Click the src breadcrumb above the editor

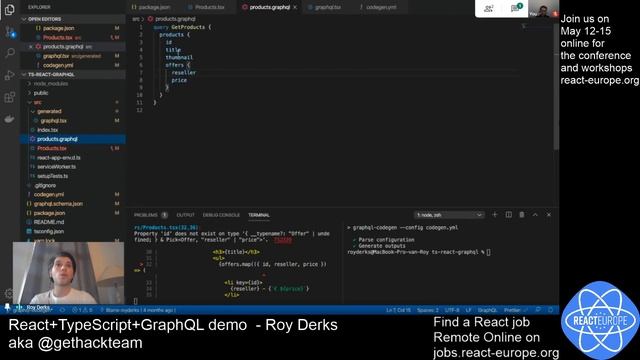(x=136, y=19)
